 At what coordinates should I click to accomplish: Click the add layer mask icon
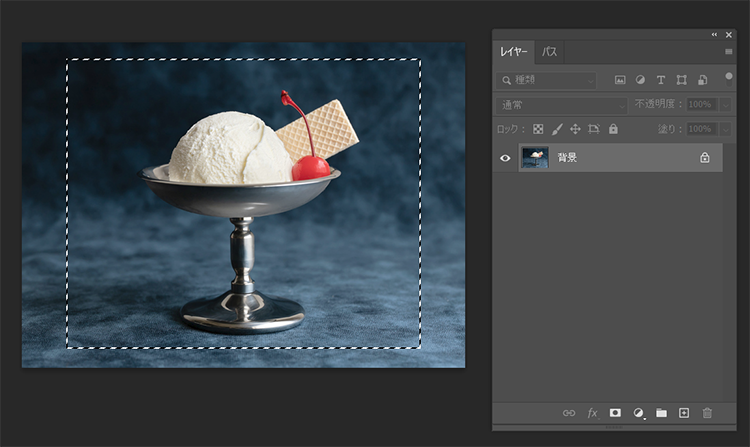pyautogui.click(x=615, y=412)
